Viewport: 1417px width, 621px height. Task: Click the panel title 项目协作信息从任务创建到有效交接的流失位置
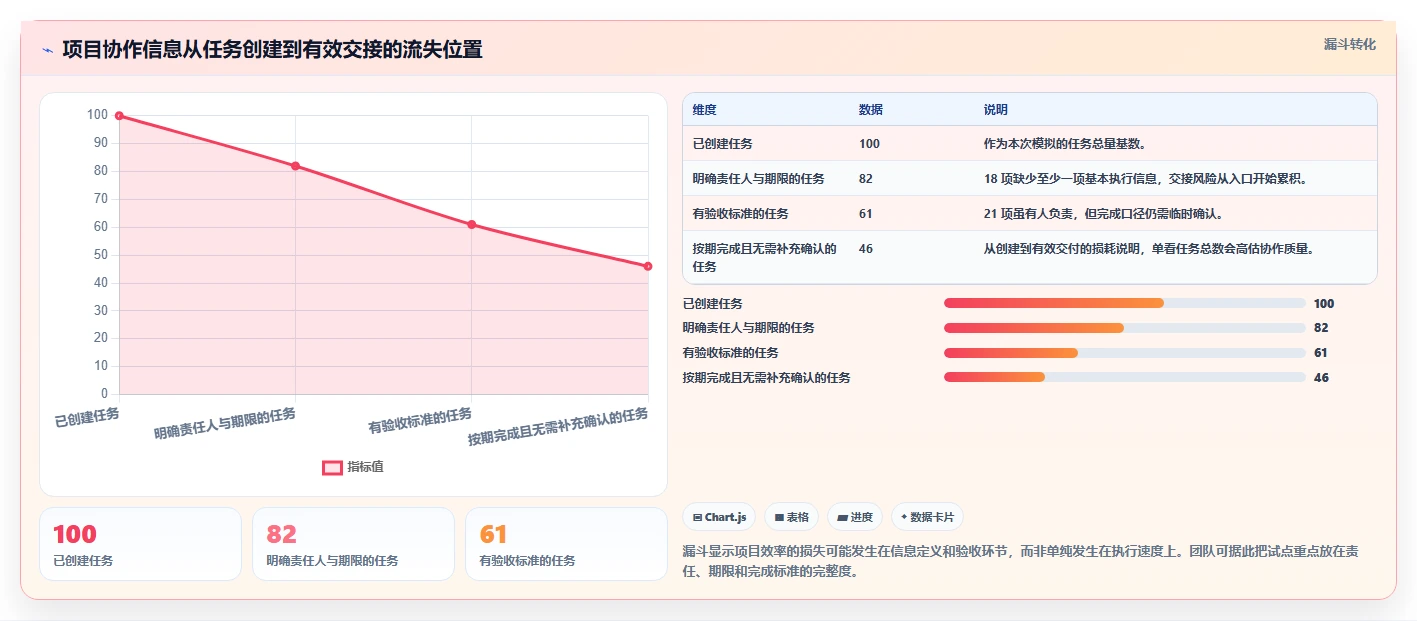pos(272,50)
